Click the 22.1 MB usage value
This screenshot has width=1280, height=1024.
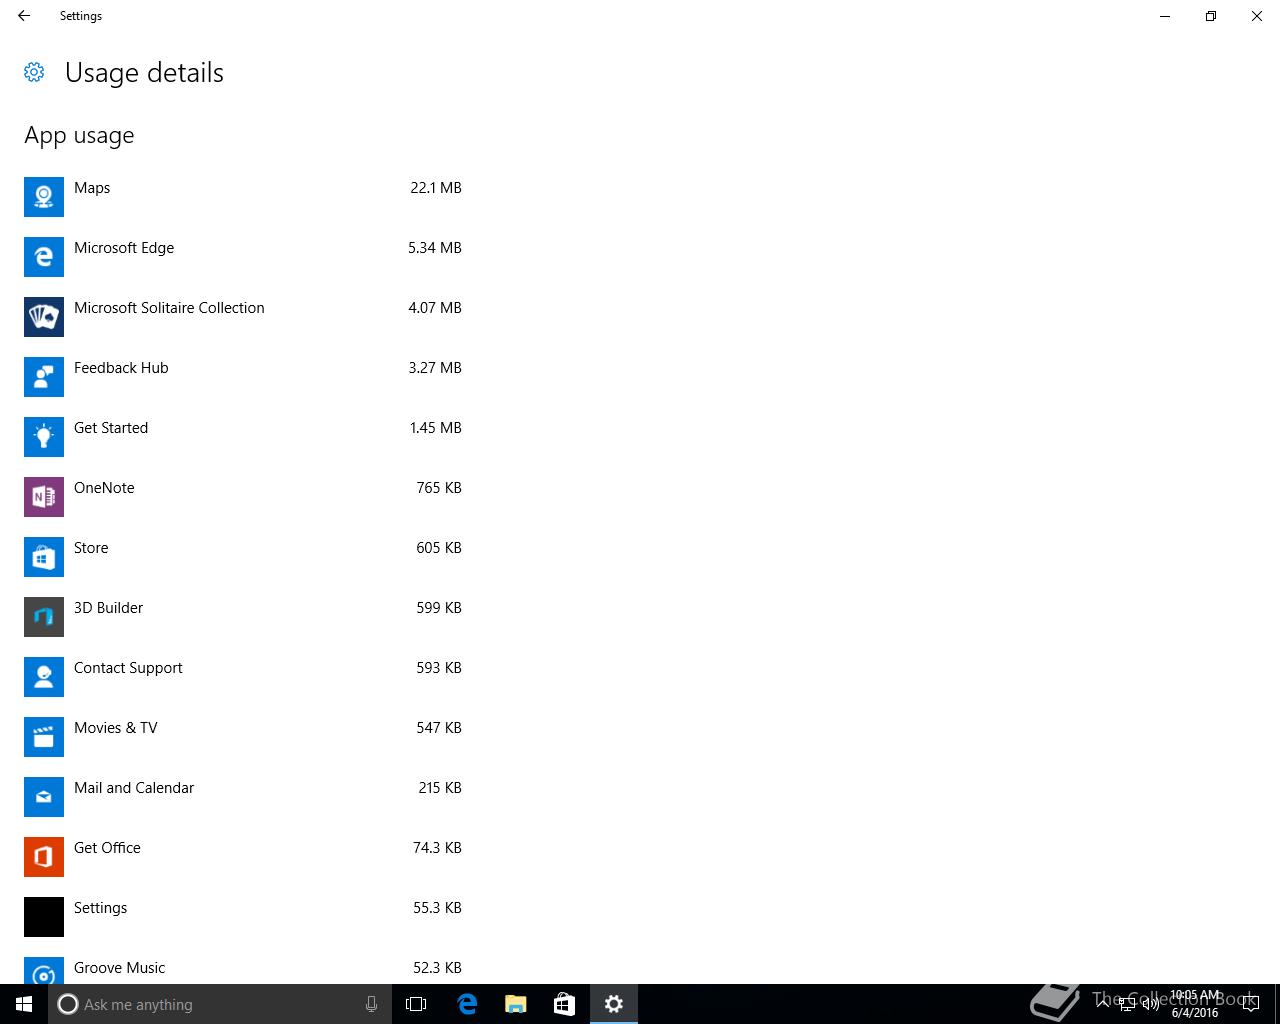point(436,188)
